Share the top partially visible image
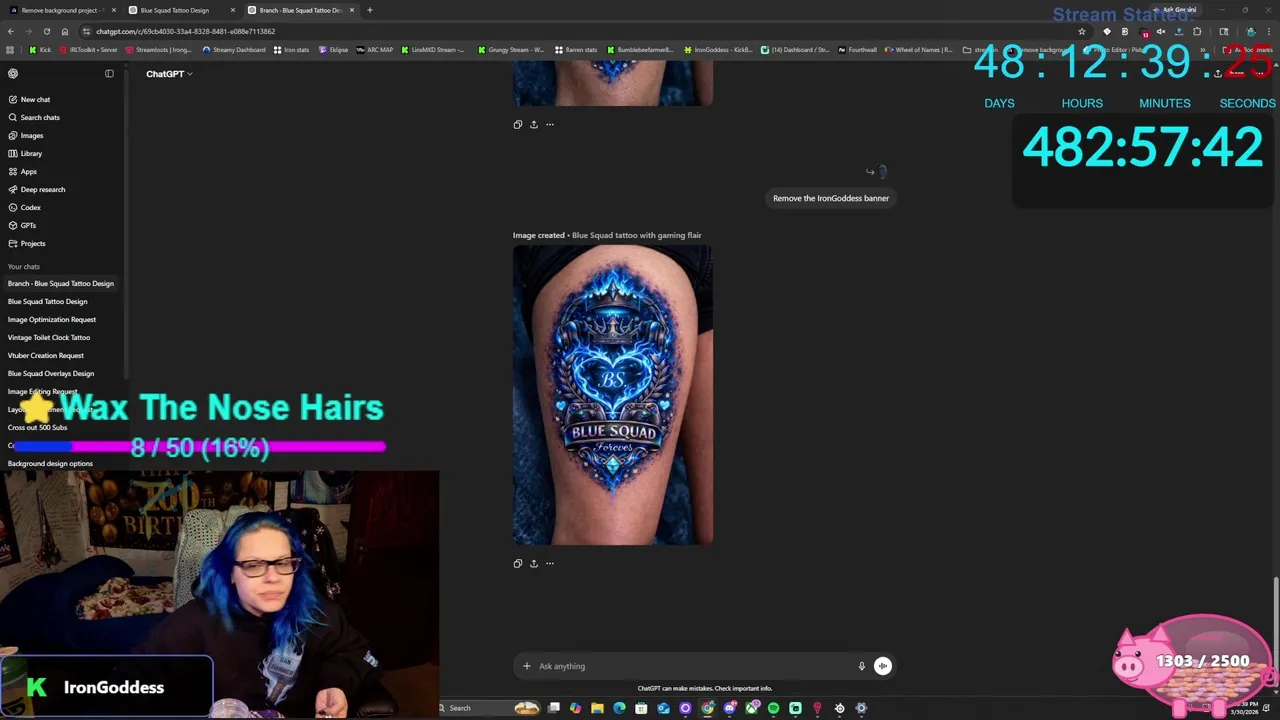Screen dimensions: 1280x720 (x=533, y=124)
